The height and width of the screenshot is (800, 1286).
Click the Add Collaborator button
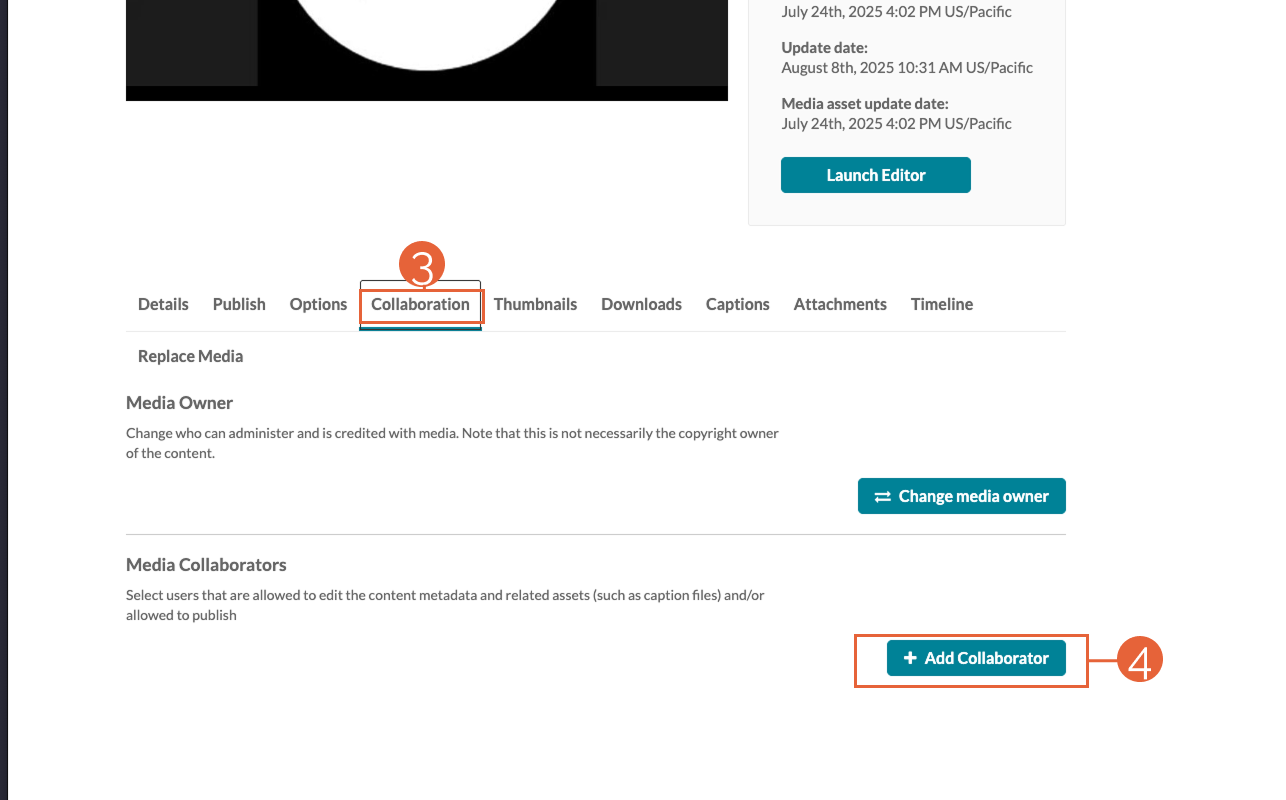click(976, 658)
